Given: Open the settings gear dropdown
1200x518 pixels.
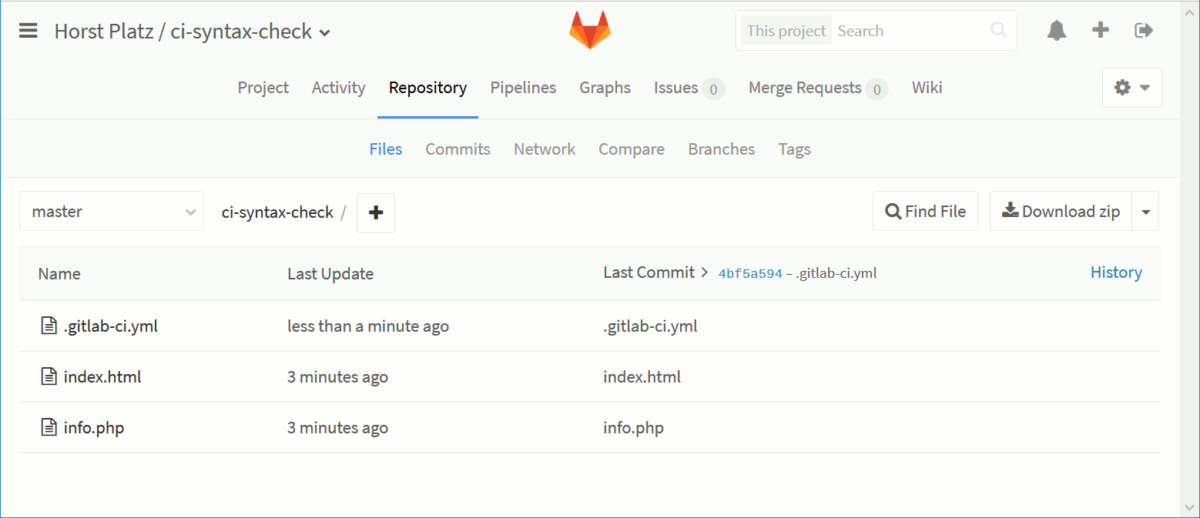Looking at the screenshot, I should click(1132, 88).
